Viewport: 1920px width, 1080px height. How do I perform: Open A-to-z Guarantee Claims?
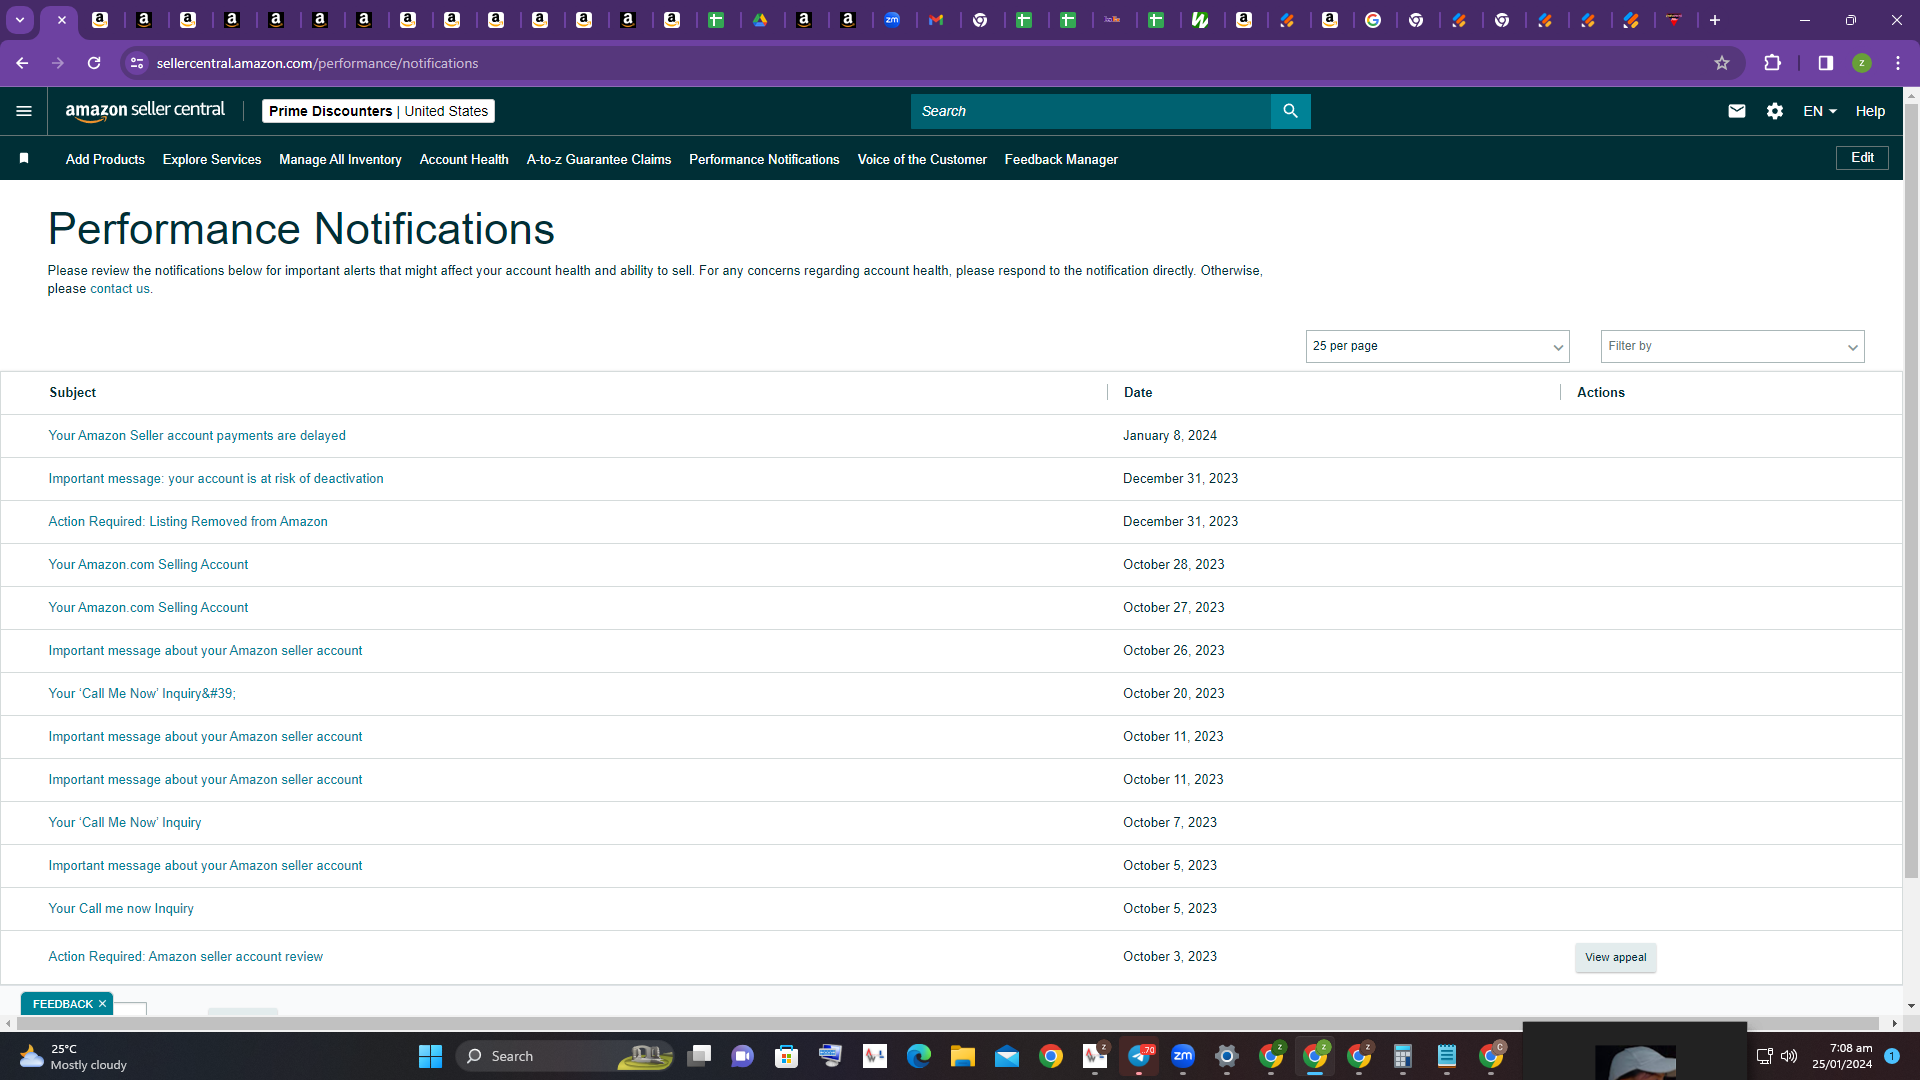click(599, 159)
